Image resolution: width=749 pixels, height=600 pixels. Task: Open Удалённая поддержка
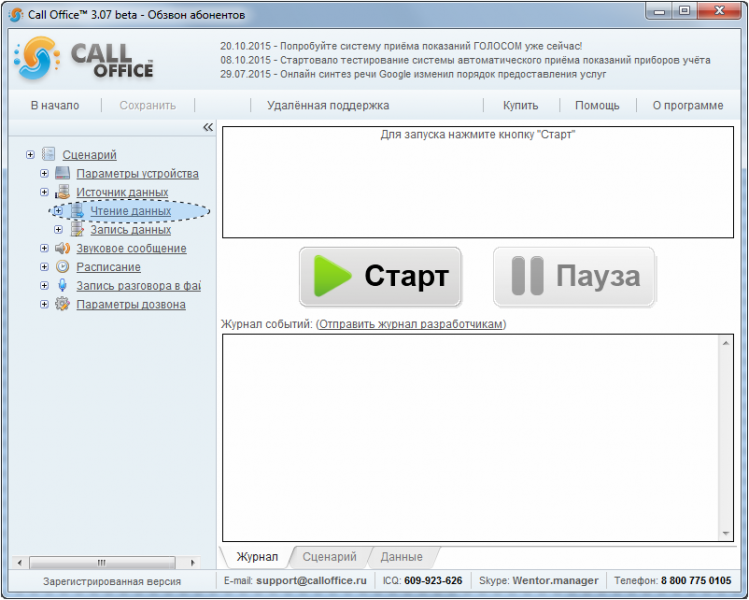328,106
